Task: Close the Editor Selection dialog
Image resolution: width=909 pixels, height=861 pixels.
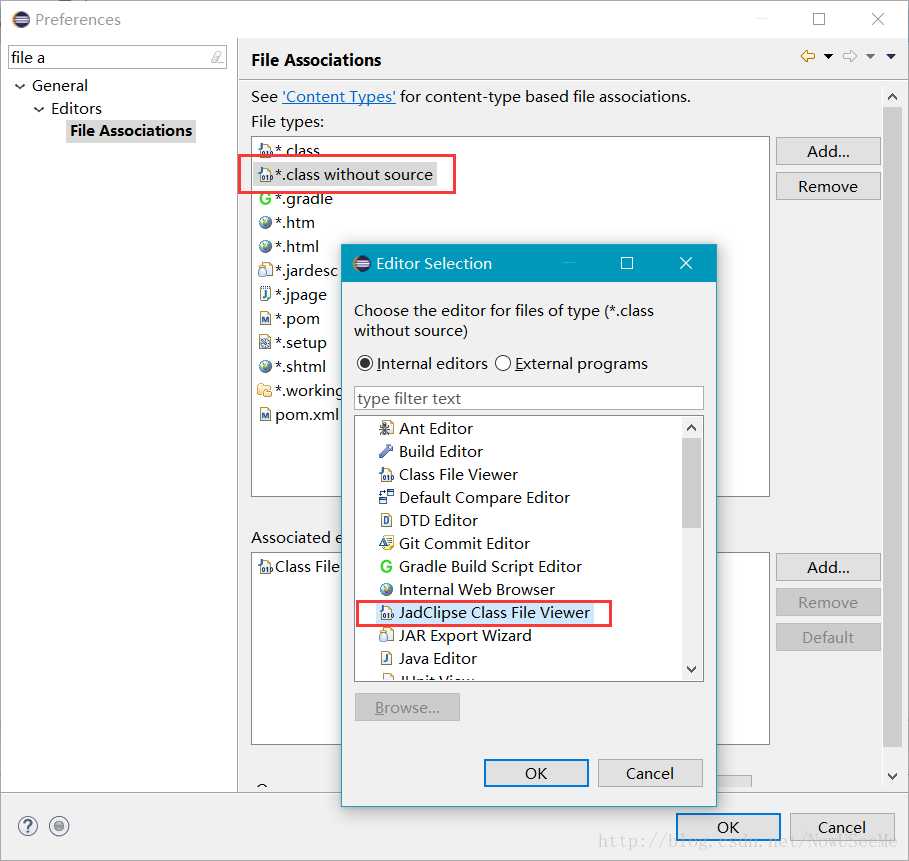Action: 686,263
